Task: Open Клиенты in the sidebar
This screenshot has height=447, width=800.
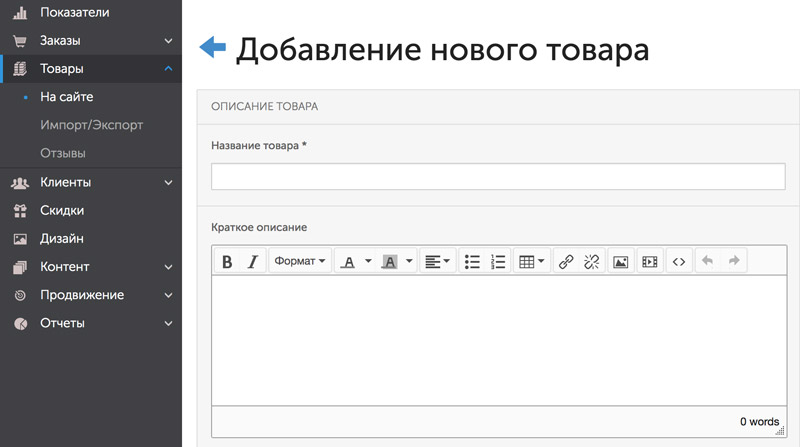Action: tap(65, 182)
